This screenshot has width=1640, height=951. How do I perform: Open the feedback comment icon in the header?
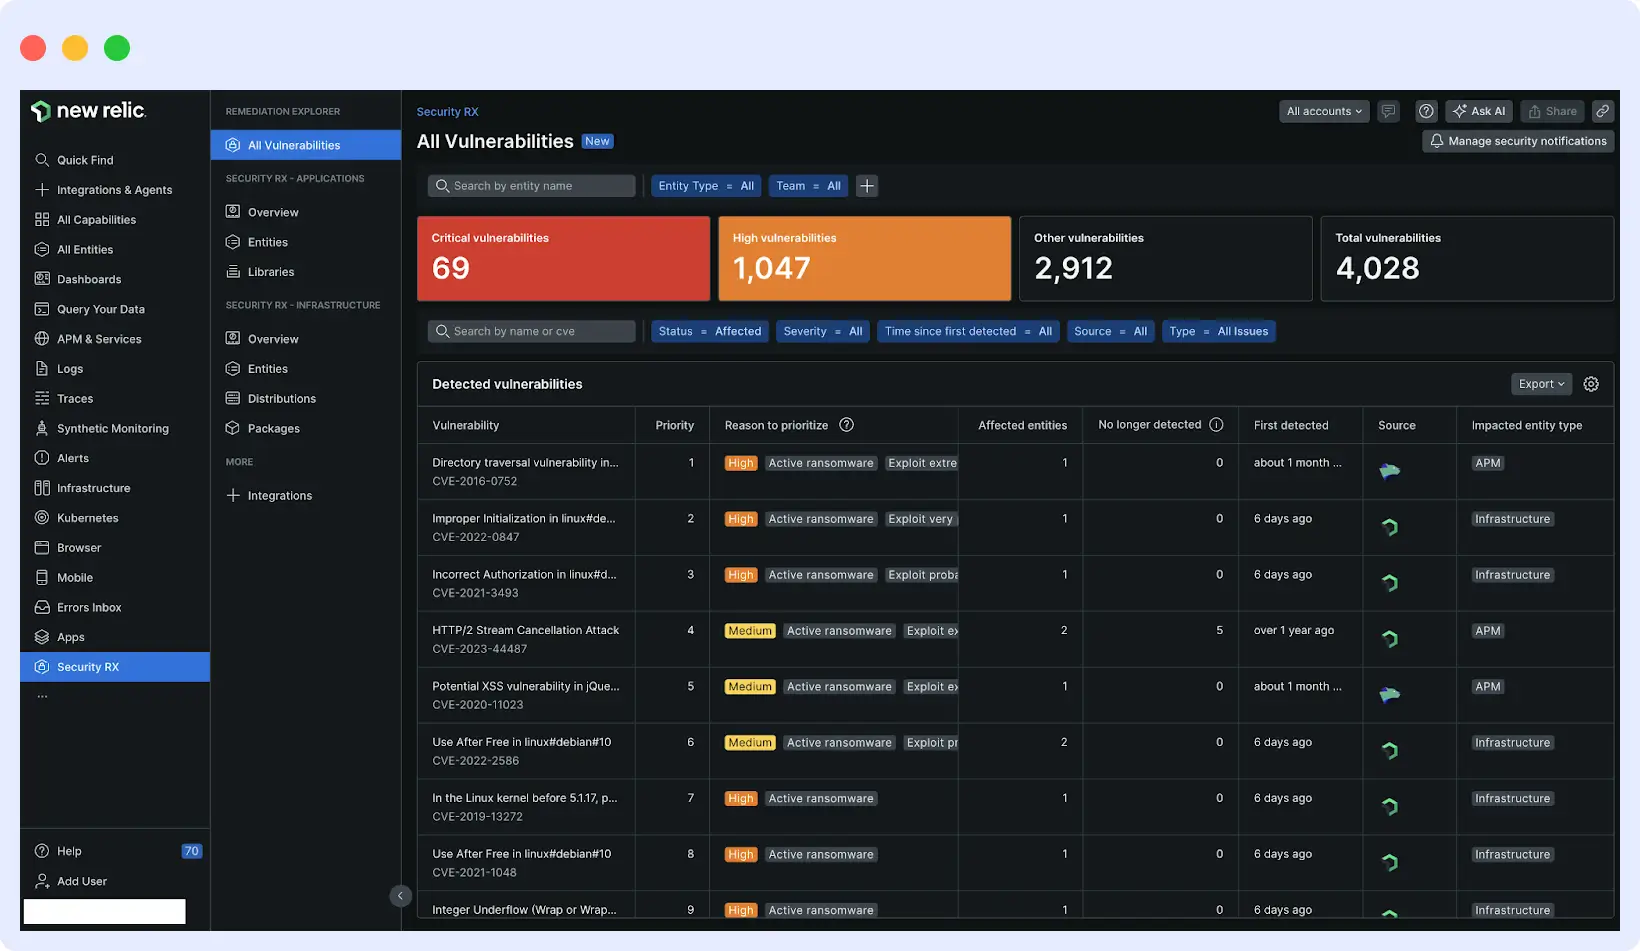pyautogui.click(x=1388, y=111)
